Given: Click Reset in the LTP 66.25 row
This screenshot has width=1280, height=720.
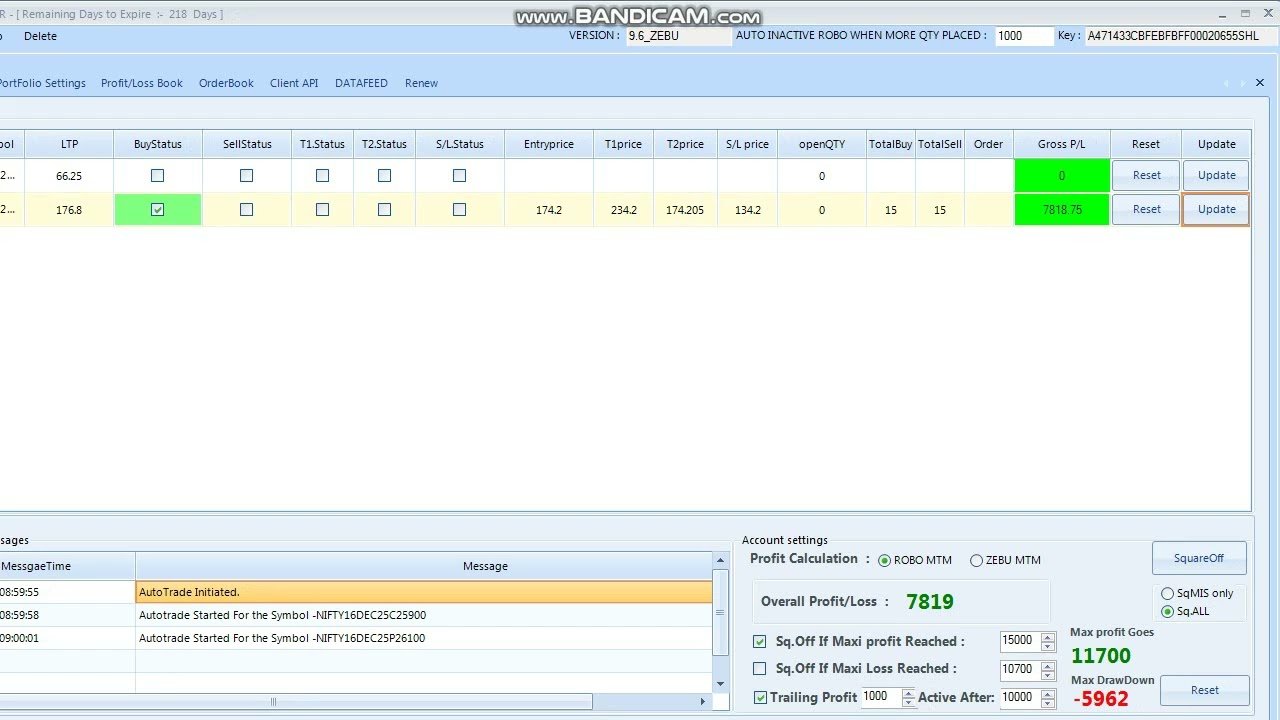Looking at the screenshot, I should (1146, 175).
